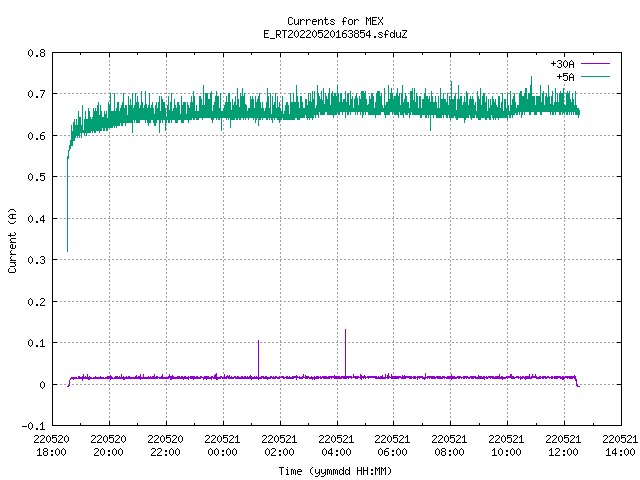Click the 220521 00:00 x-axis label
This screenshot has height=480, width=640.
click(222, 446)
